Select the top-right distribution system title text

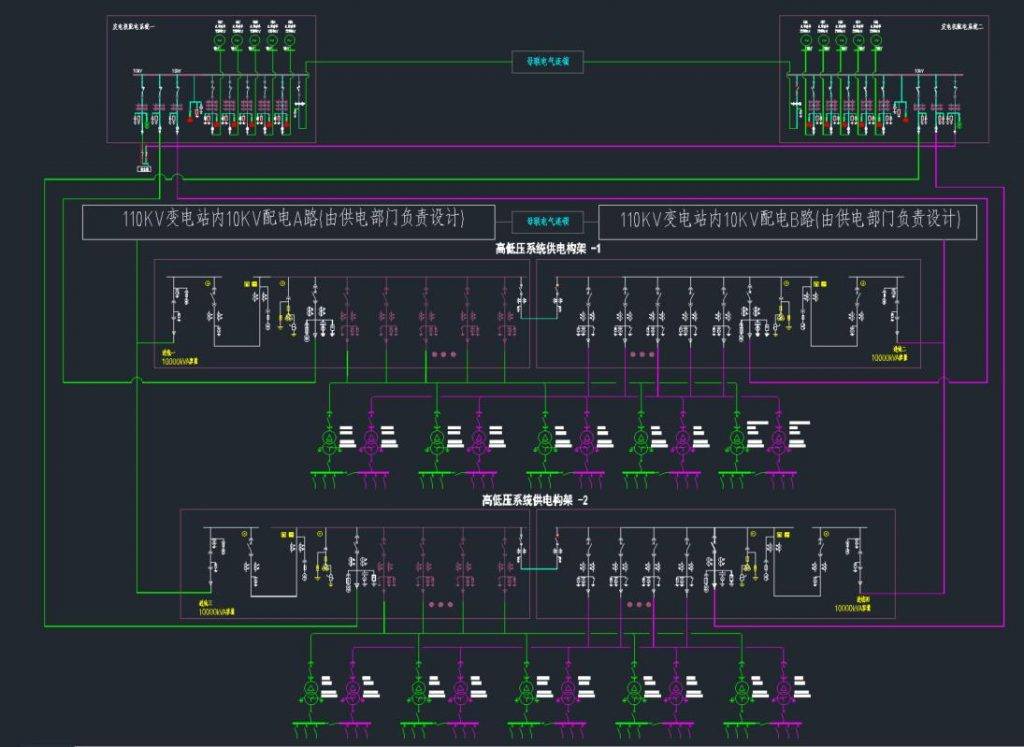pos(962,27)
